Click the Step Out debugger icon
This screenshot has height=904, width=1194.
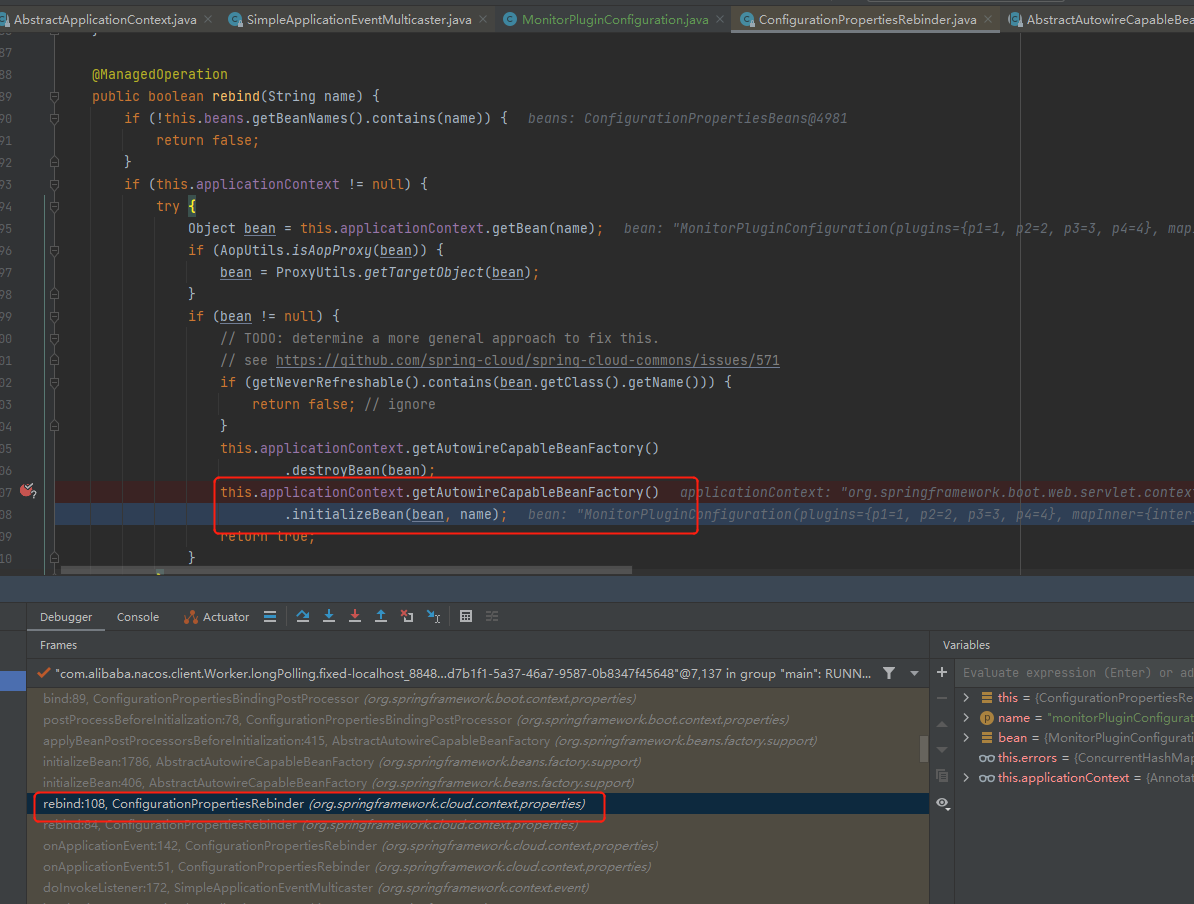pyautogui.click(x=381, y=617)
